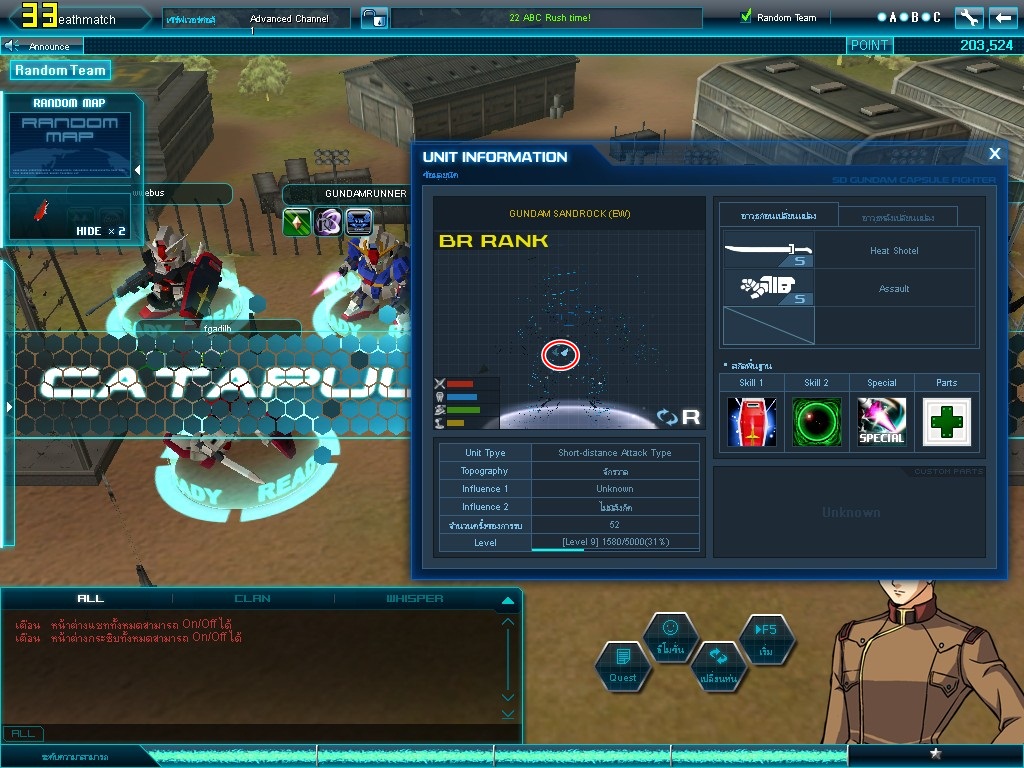Click the swap-arrows hexagon button
This screenshot has width=1024, height=768.
[718, 667]
